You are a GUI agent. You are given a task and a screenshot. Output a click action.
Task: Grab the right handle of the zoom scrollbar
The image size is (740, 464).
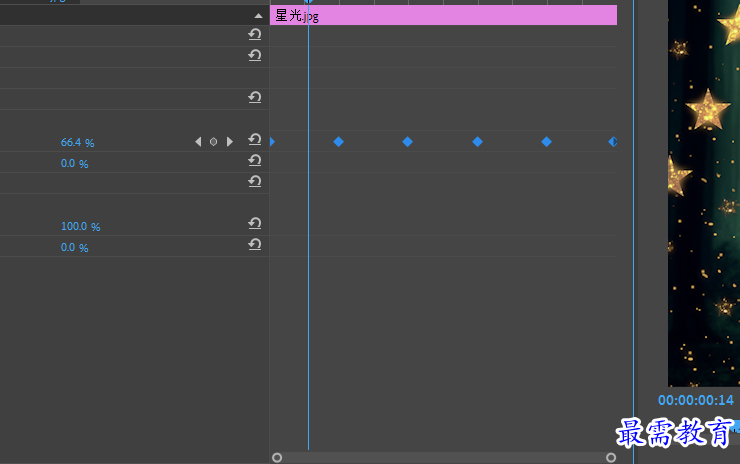(611, 457)
